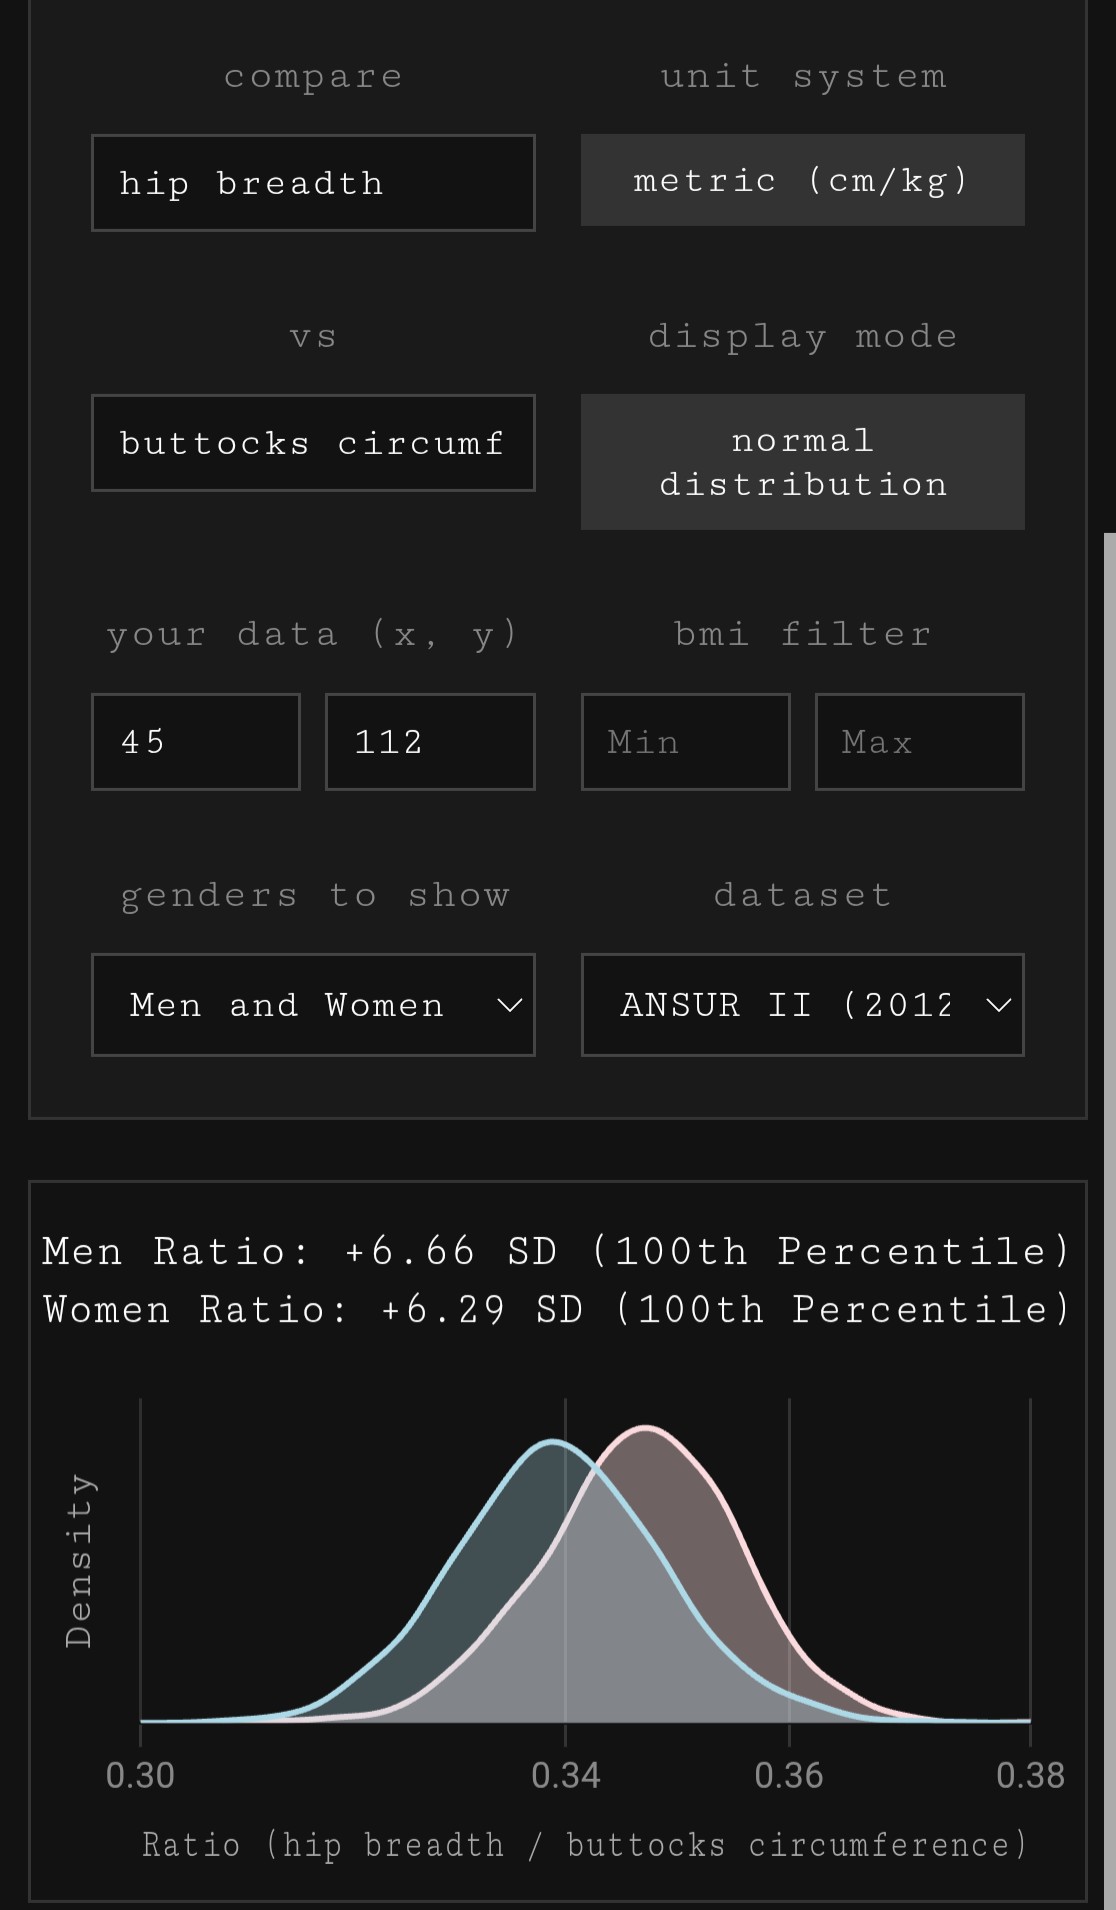Click the 'dataset' label

(803, 894)
